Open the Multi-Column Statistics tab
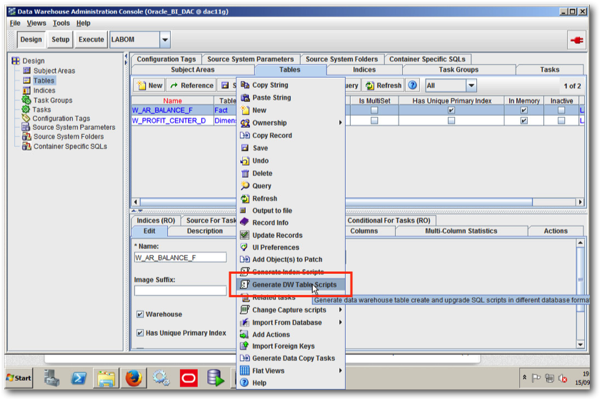 (x=461, y=231)
